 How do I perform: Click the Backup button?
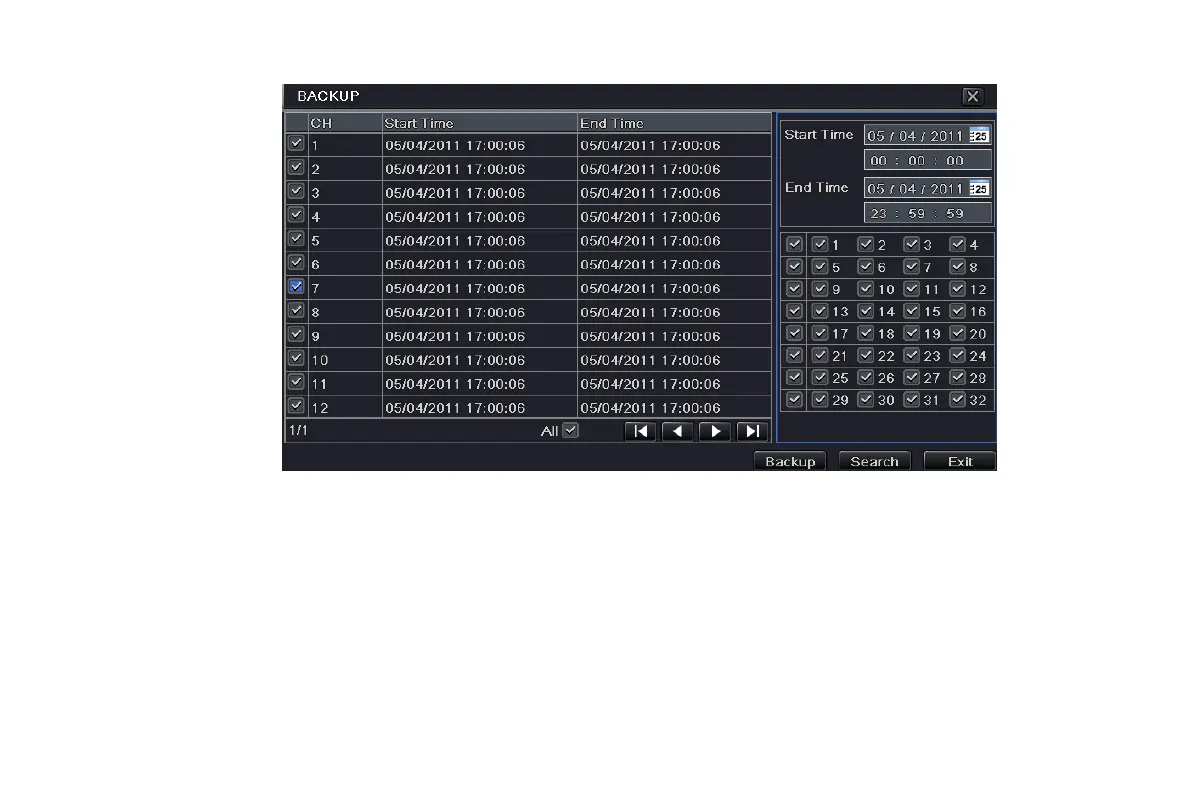790,461
